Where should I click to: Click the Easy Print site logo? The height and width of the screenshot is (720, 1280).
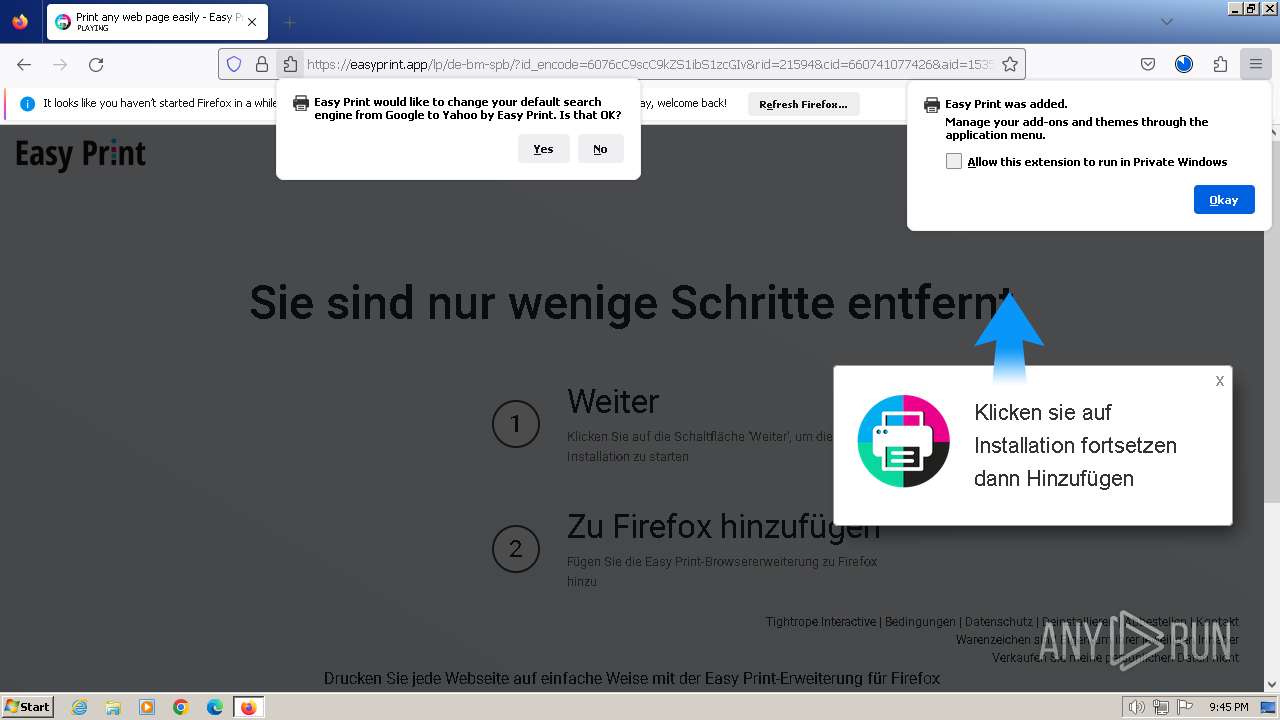point(81,154)
